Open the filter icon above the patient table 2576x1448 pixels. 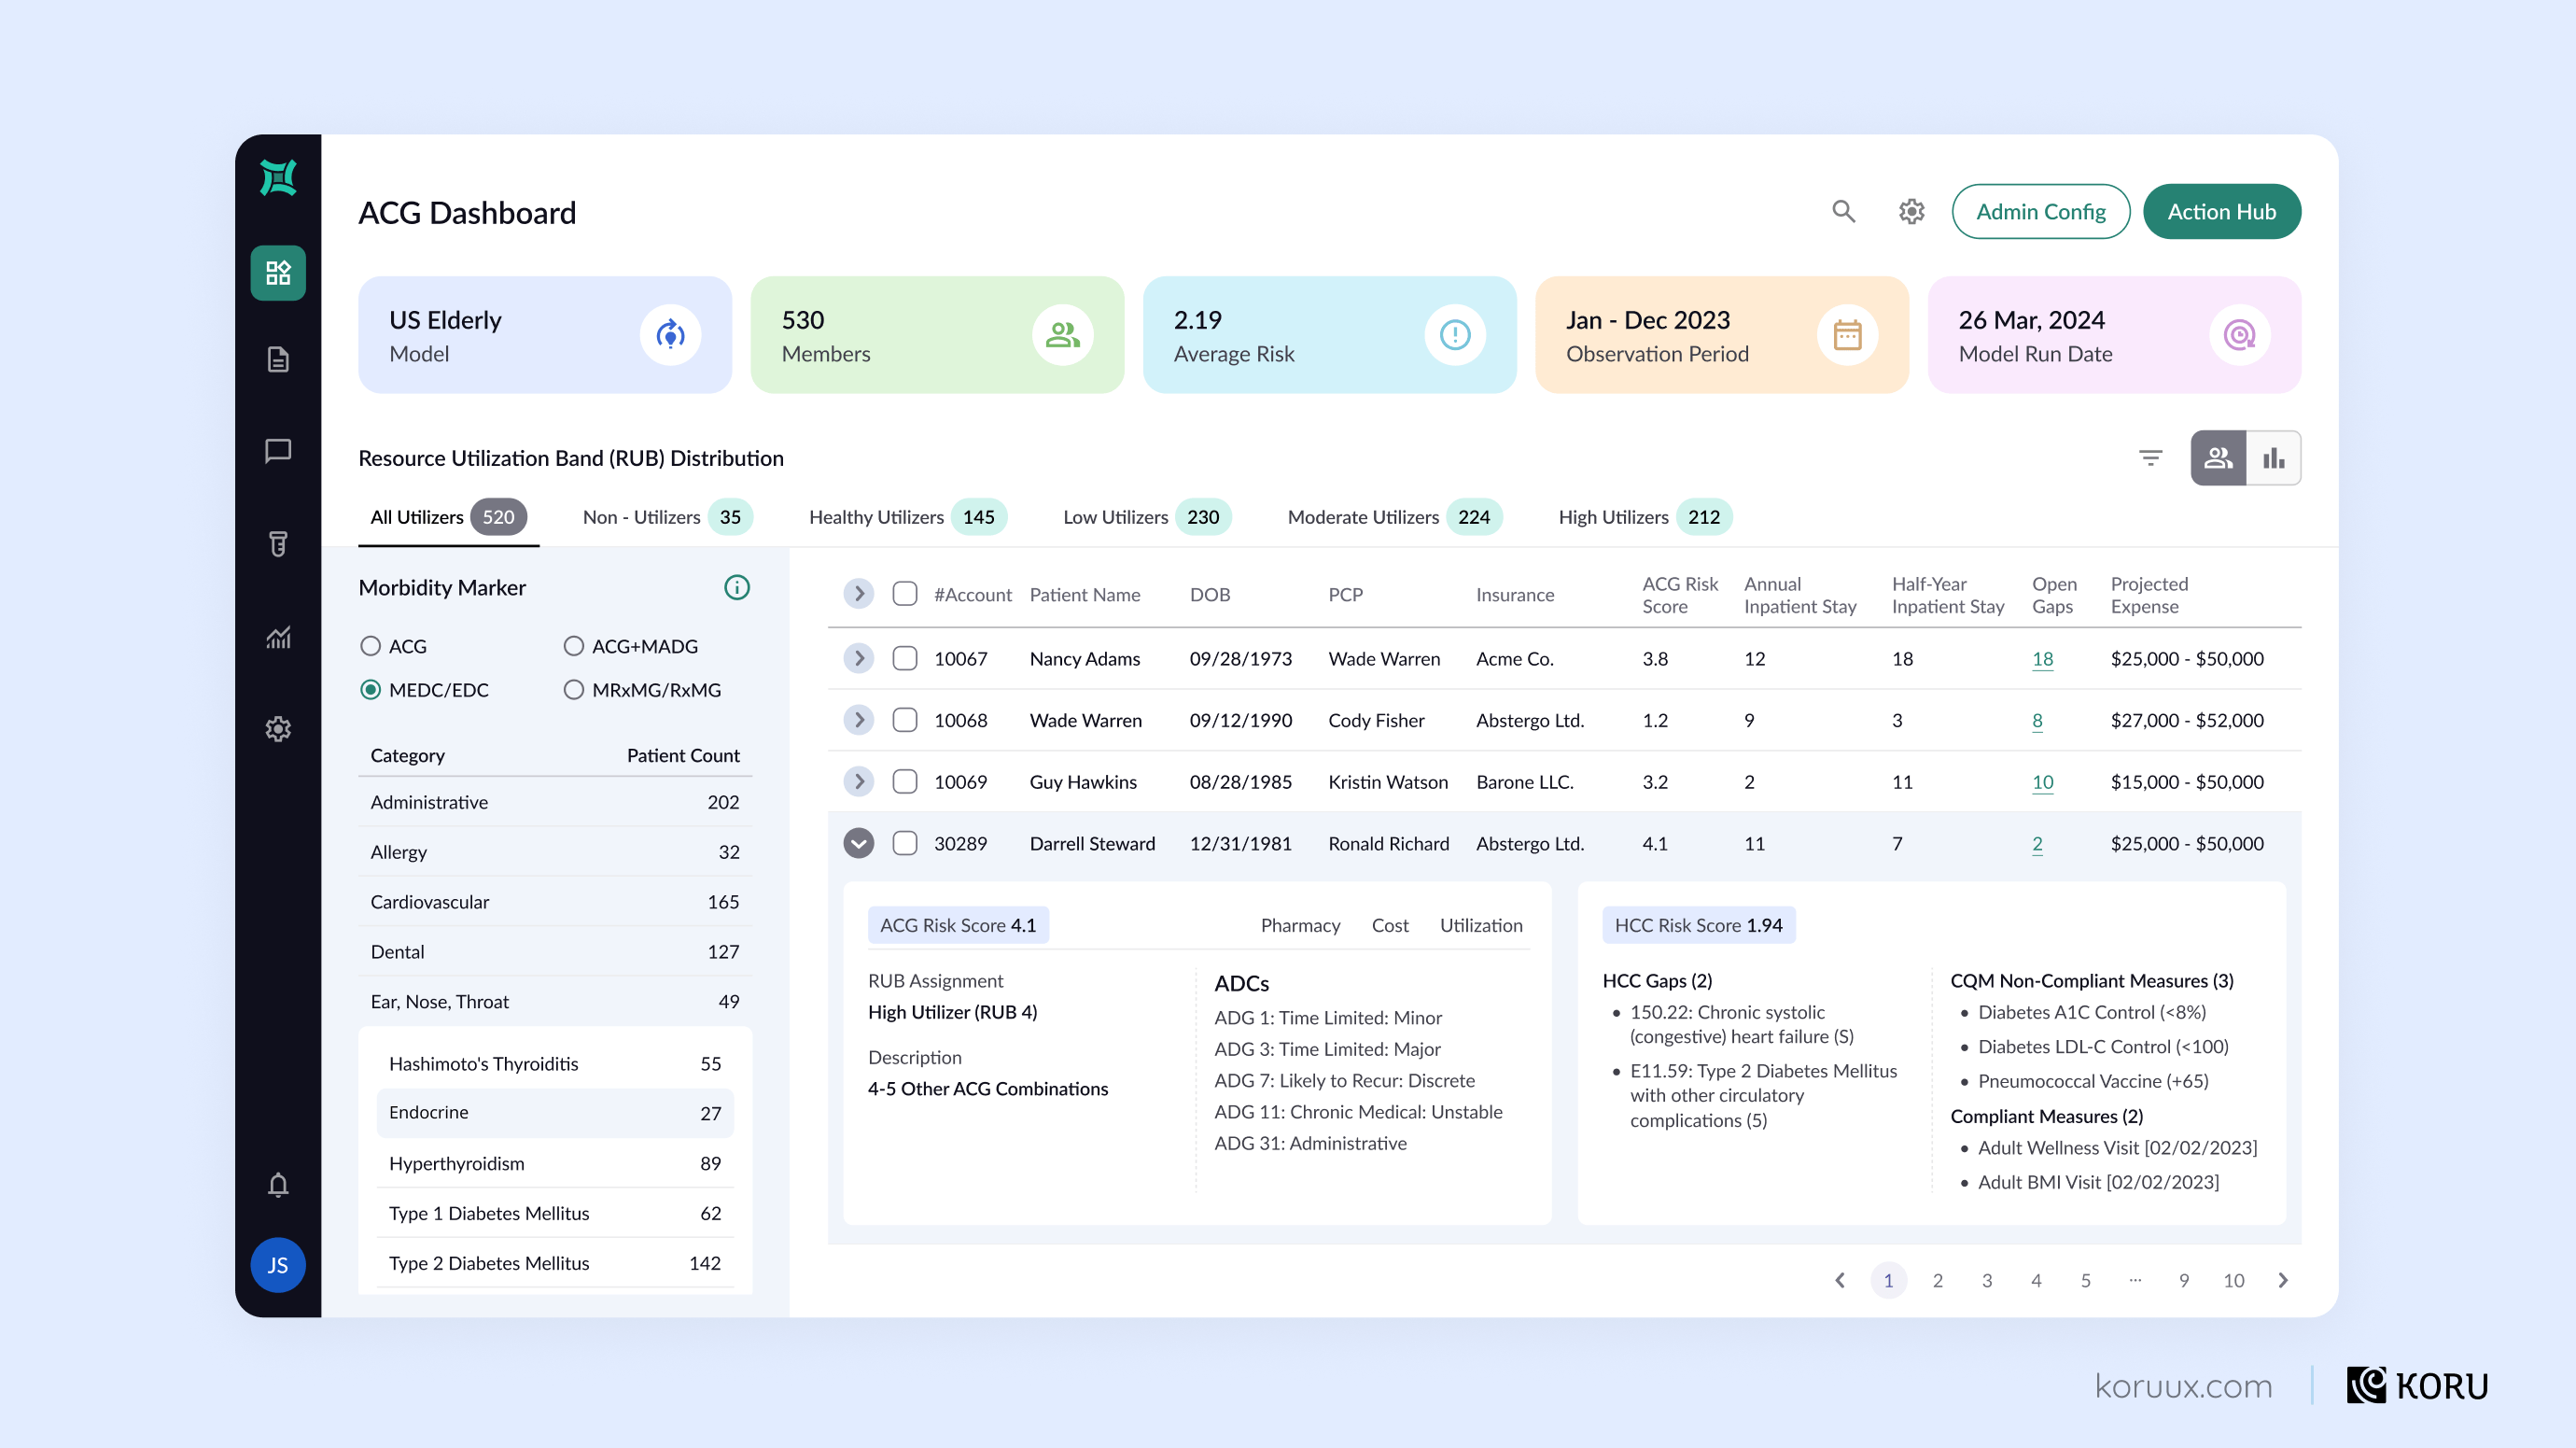coord(2150,457)
